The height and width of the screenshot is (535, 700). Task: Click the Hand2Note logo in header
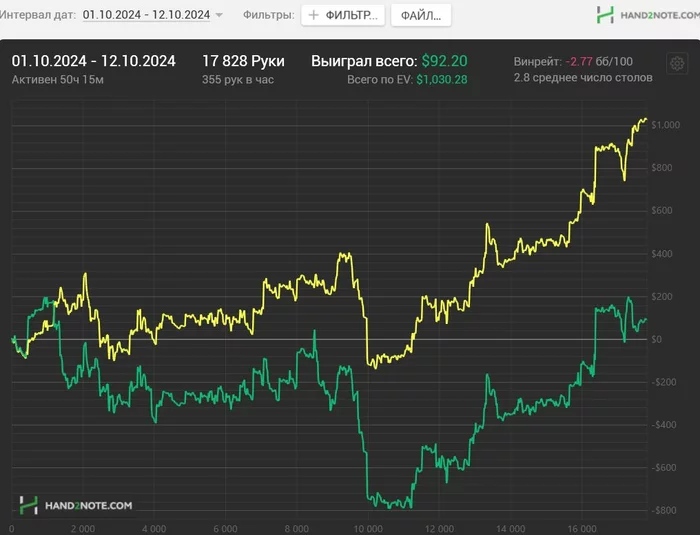(648, 15)
